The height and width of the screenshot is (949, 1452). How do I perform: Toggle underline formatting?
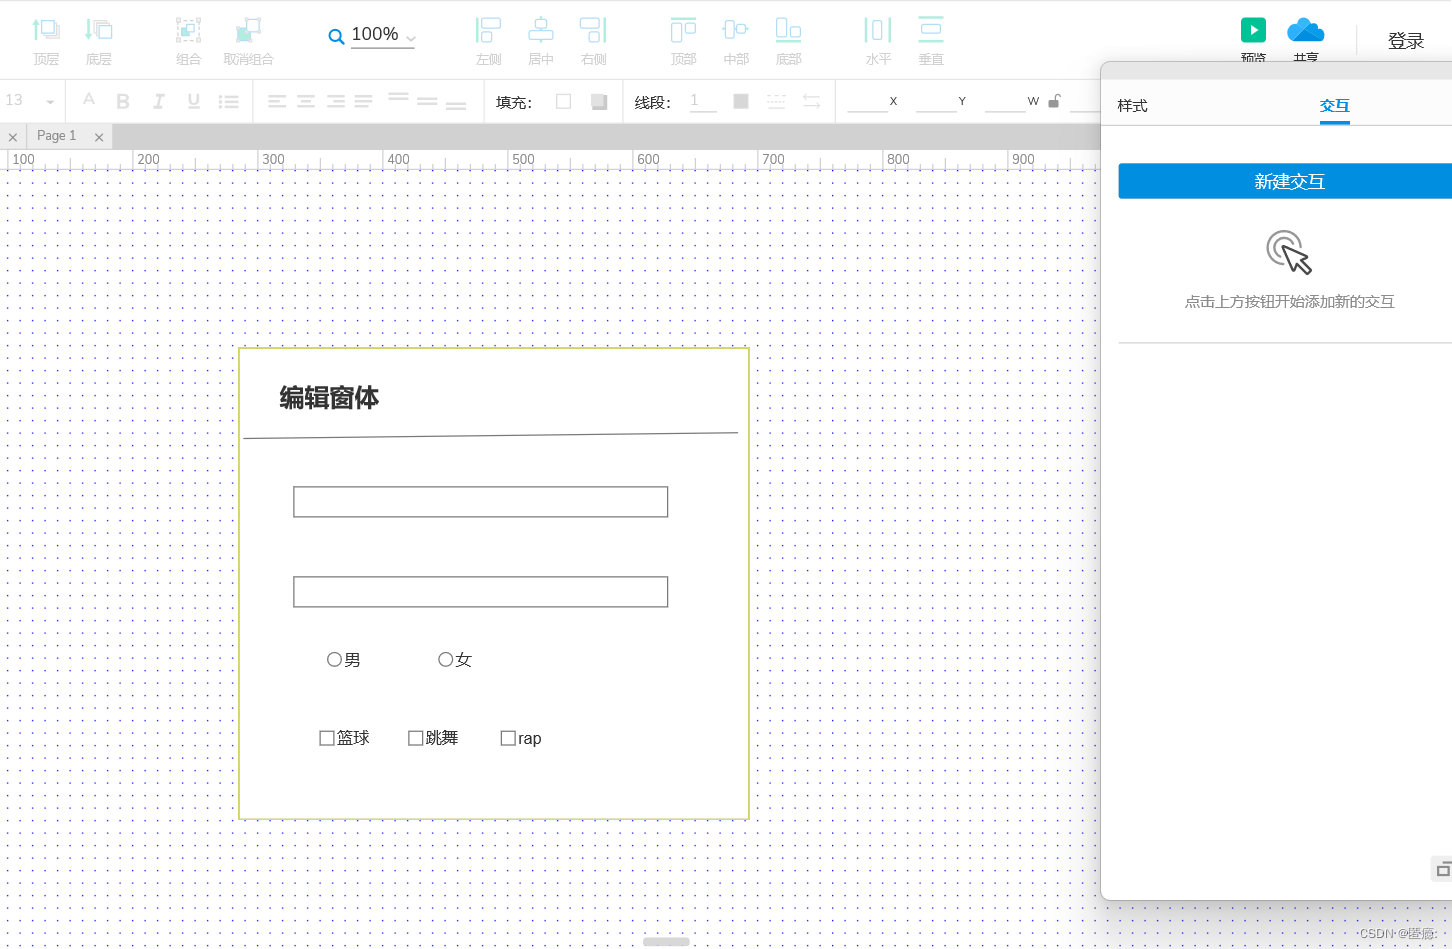pos(194,101)
